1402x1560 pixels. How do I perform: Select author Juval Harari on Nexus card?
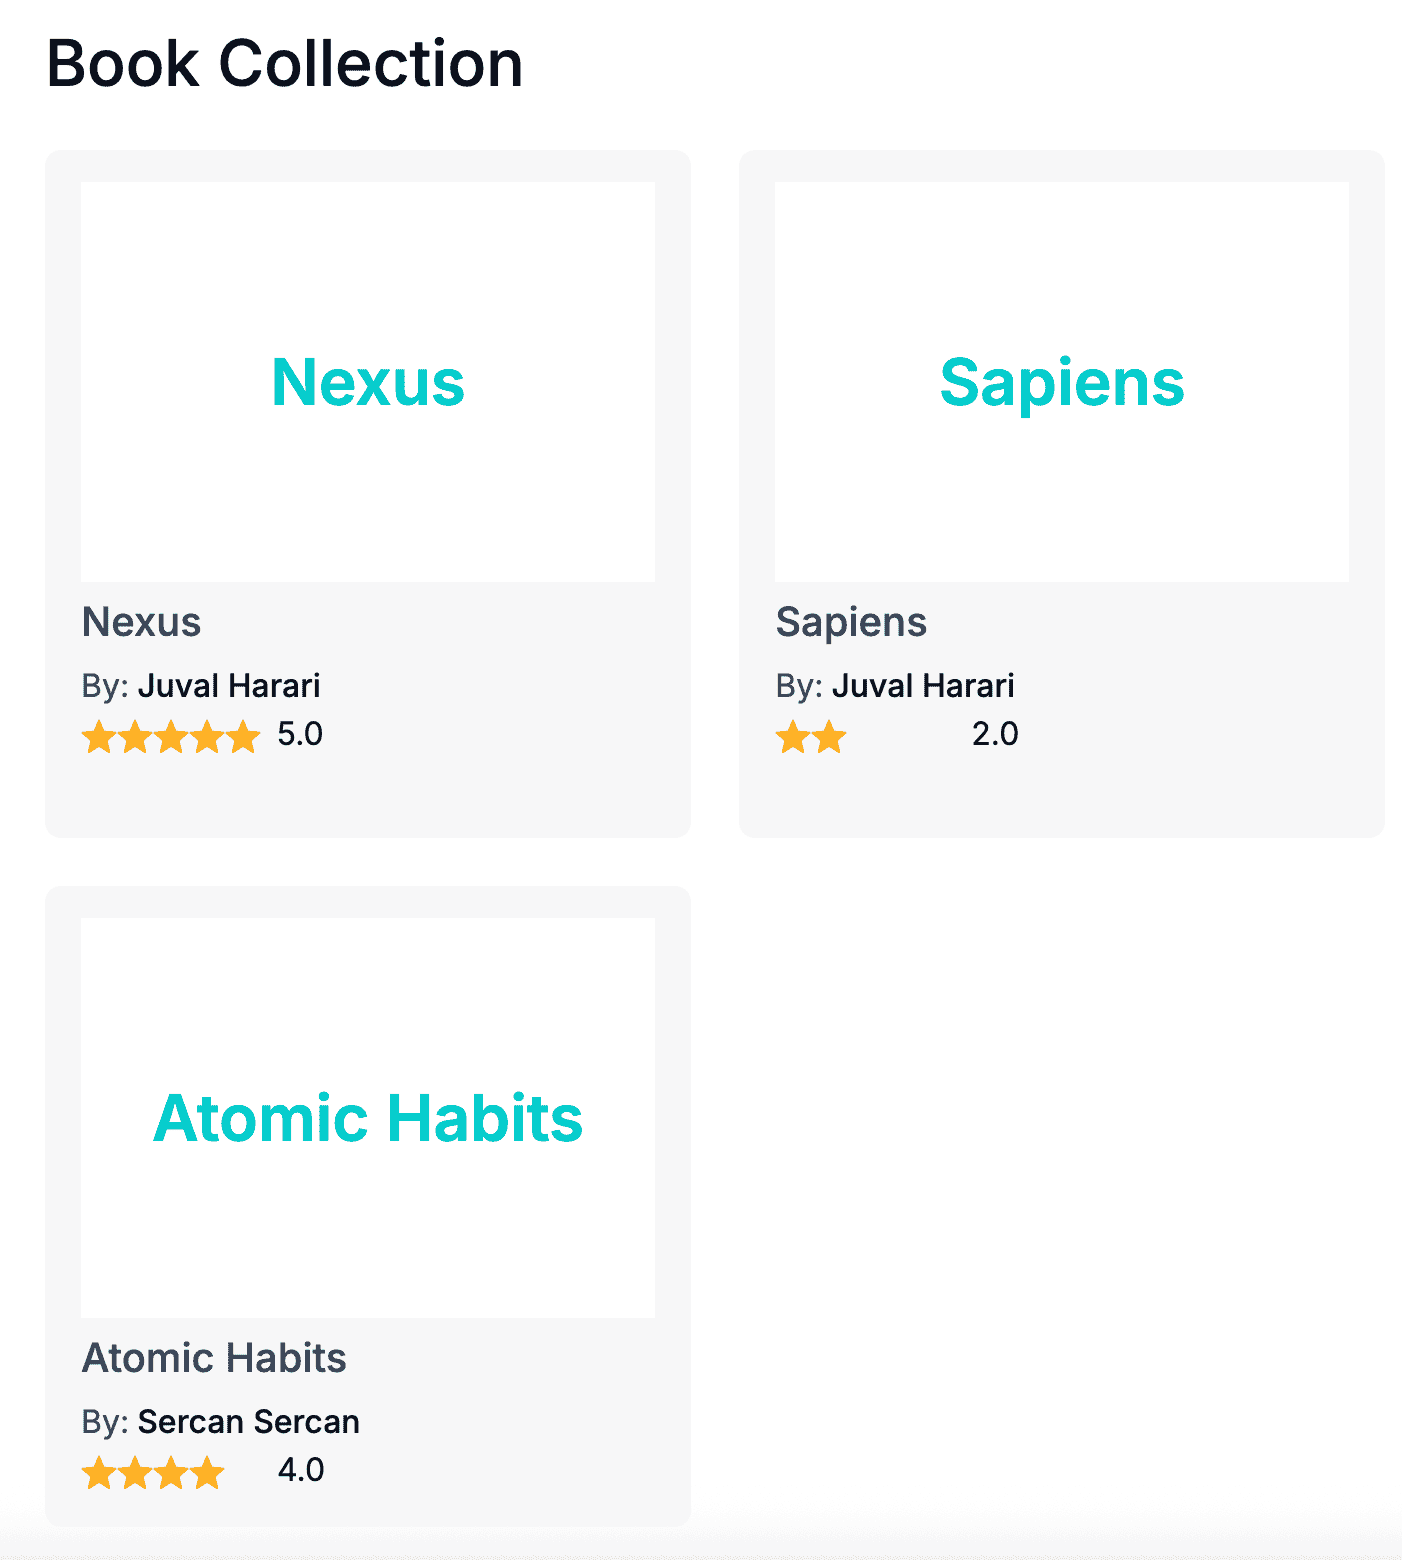229,686
